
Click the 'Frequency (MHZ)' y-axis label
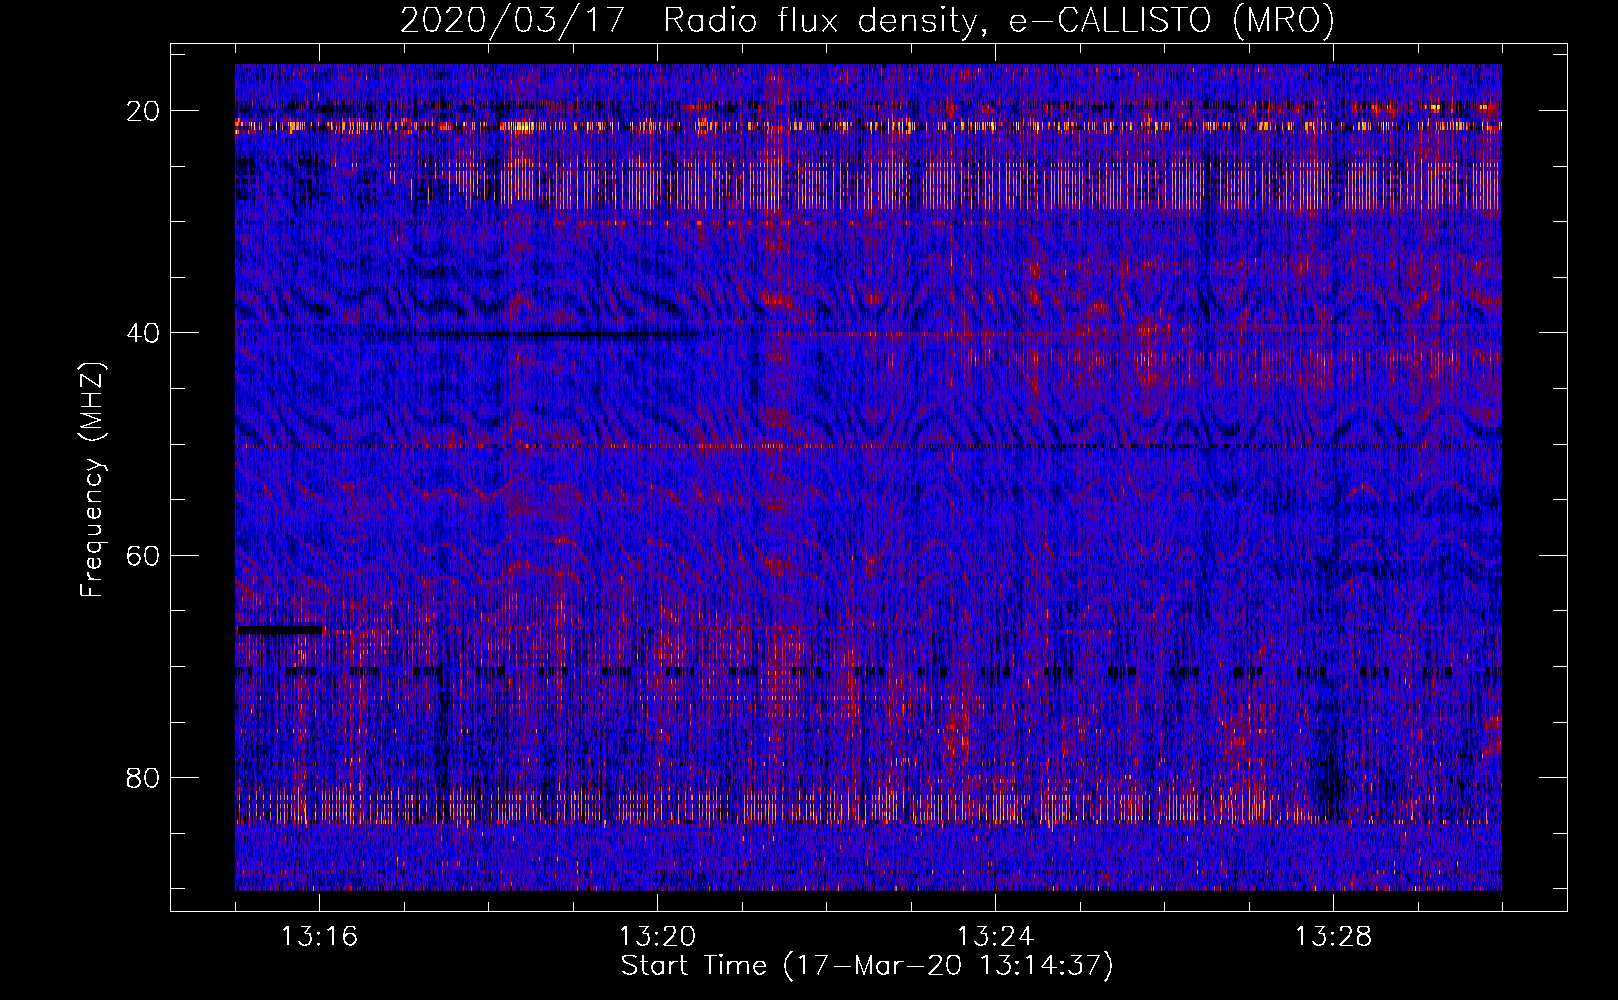[x=91, y=479]
